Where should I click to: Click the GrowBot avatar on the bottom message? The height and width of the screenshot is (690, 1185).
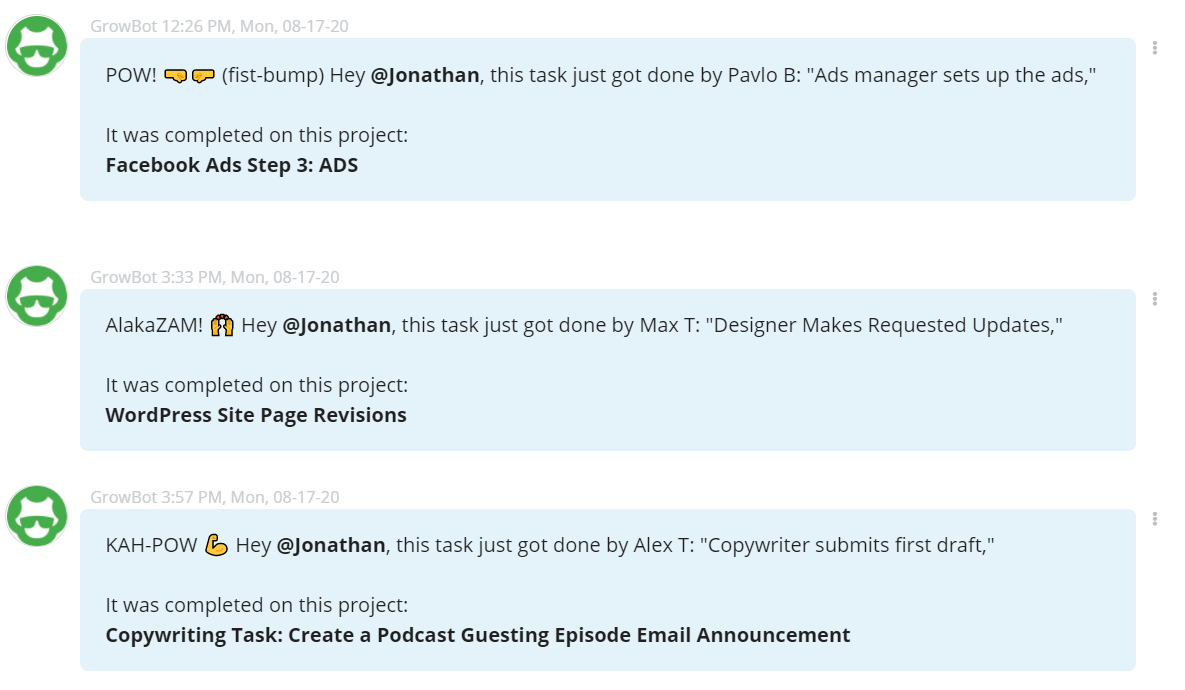[36, 517]
